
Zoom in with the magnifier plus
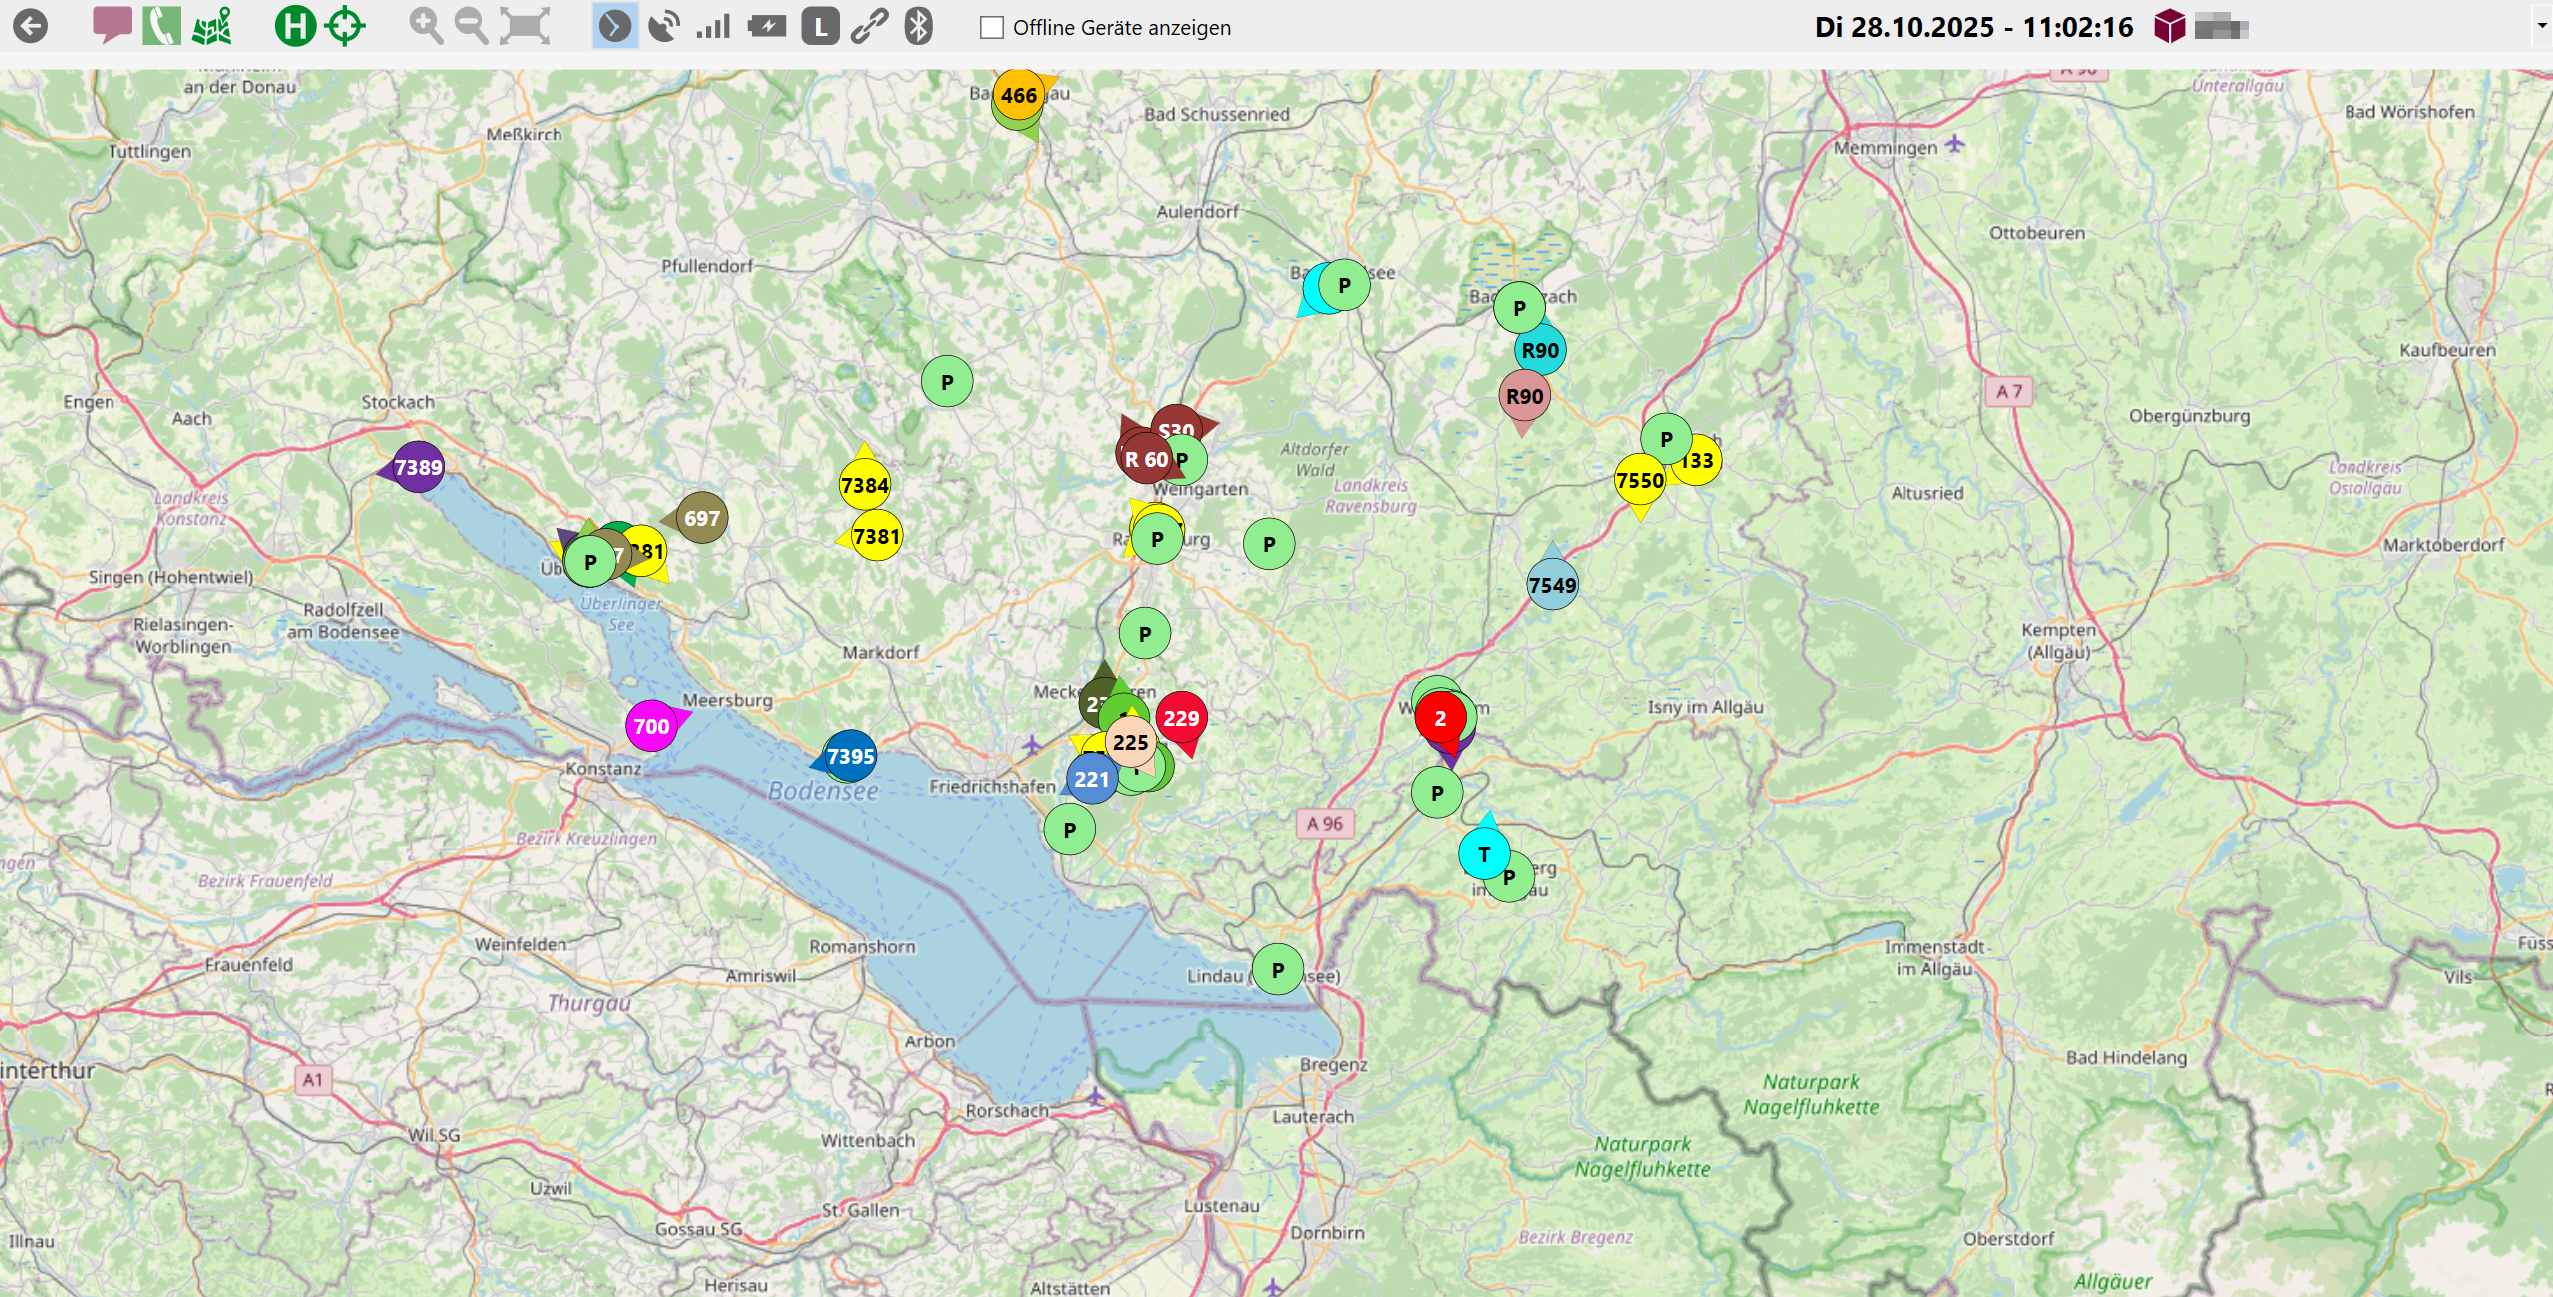[x=426, y=26]
